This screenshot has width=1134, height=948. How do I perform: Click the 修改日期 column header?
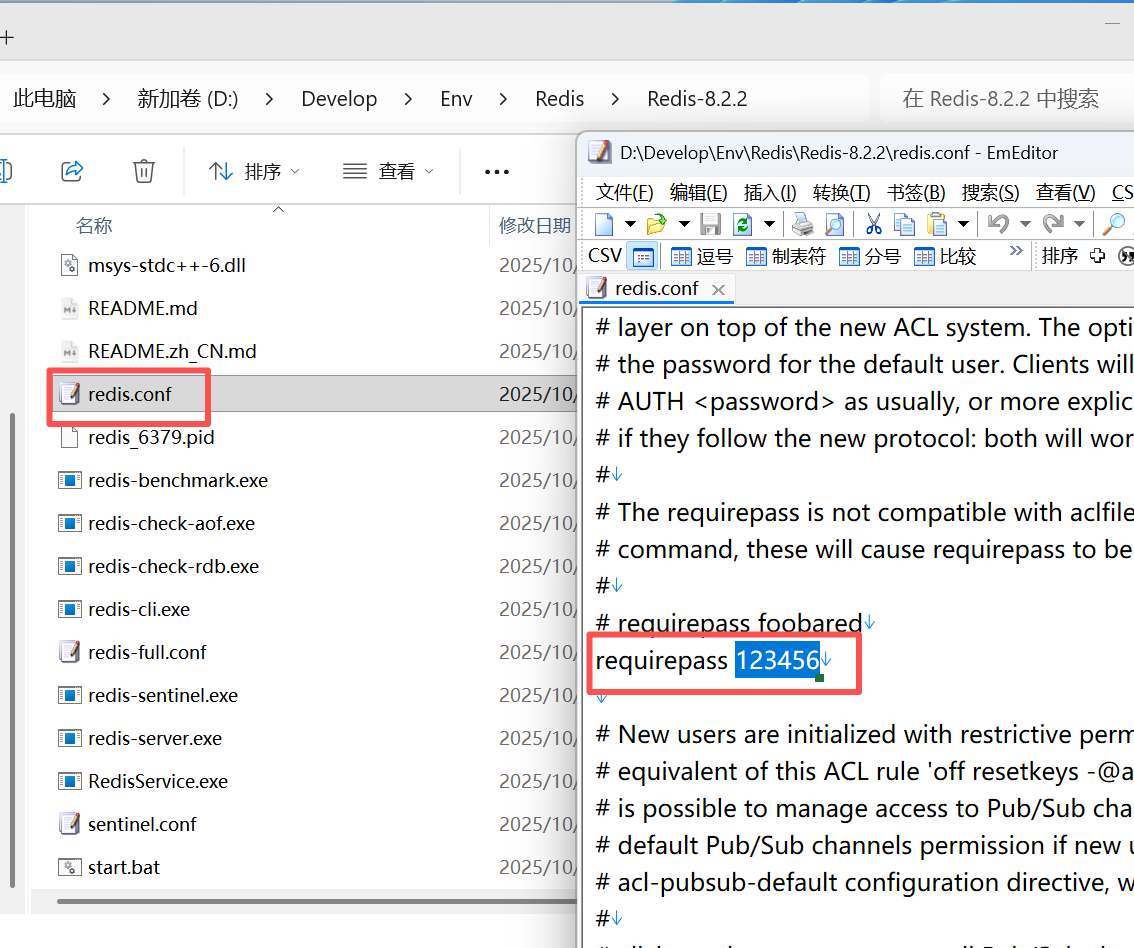535,226
